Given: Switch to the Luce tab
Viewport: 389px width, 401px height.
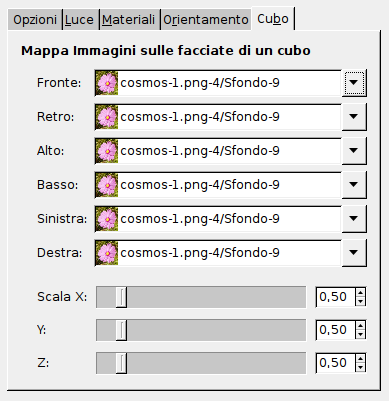Looking at the screenshot, I should coord(79,20).
